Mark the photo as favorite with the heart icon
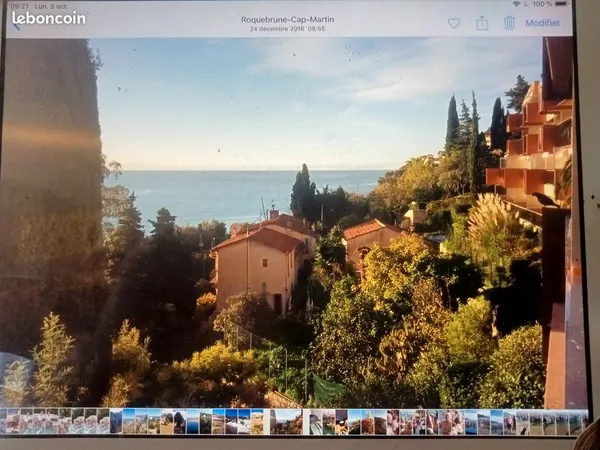Screen dimensions: 600x450 click(454, 23)
